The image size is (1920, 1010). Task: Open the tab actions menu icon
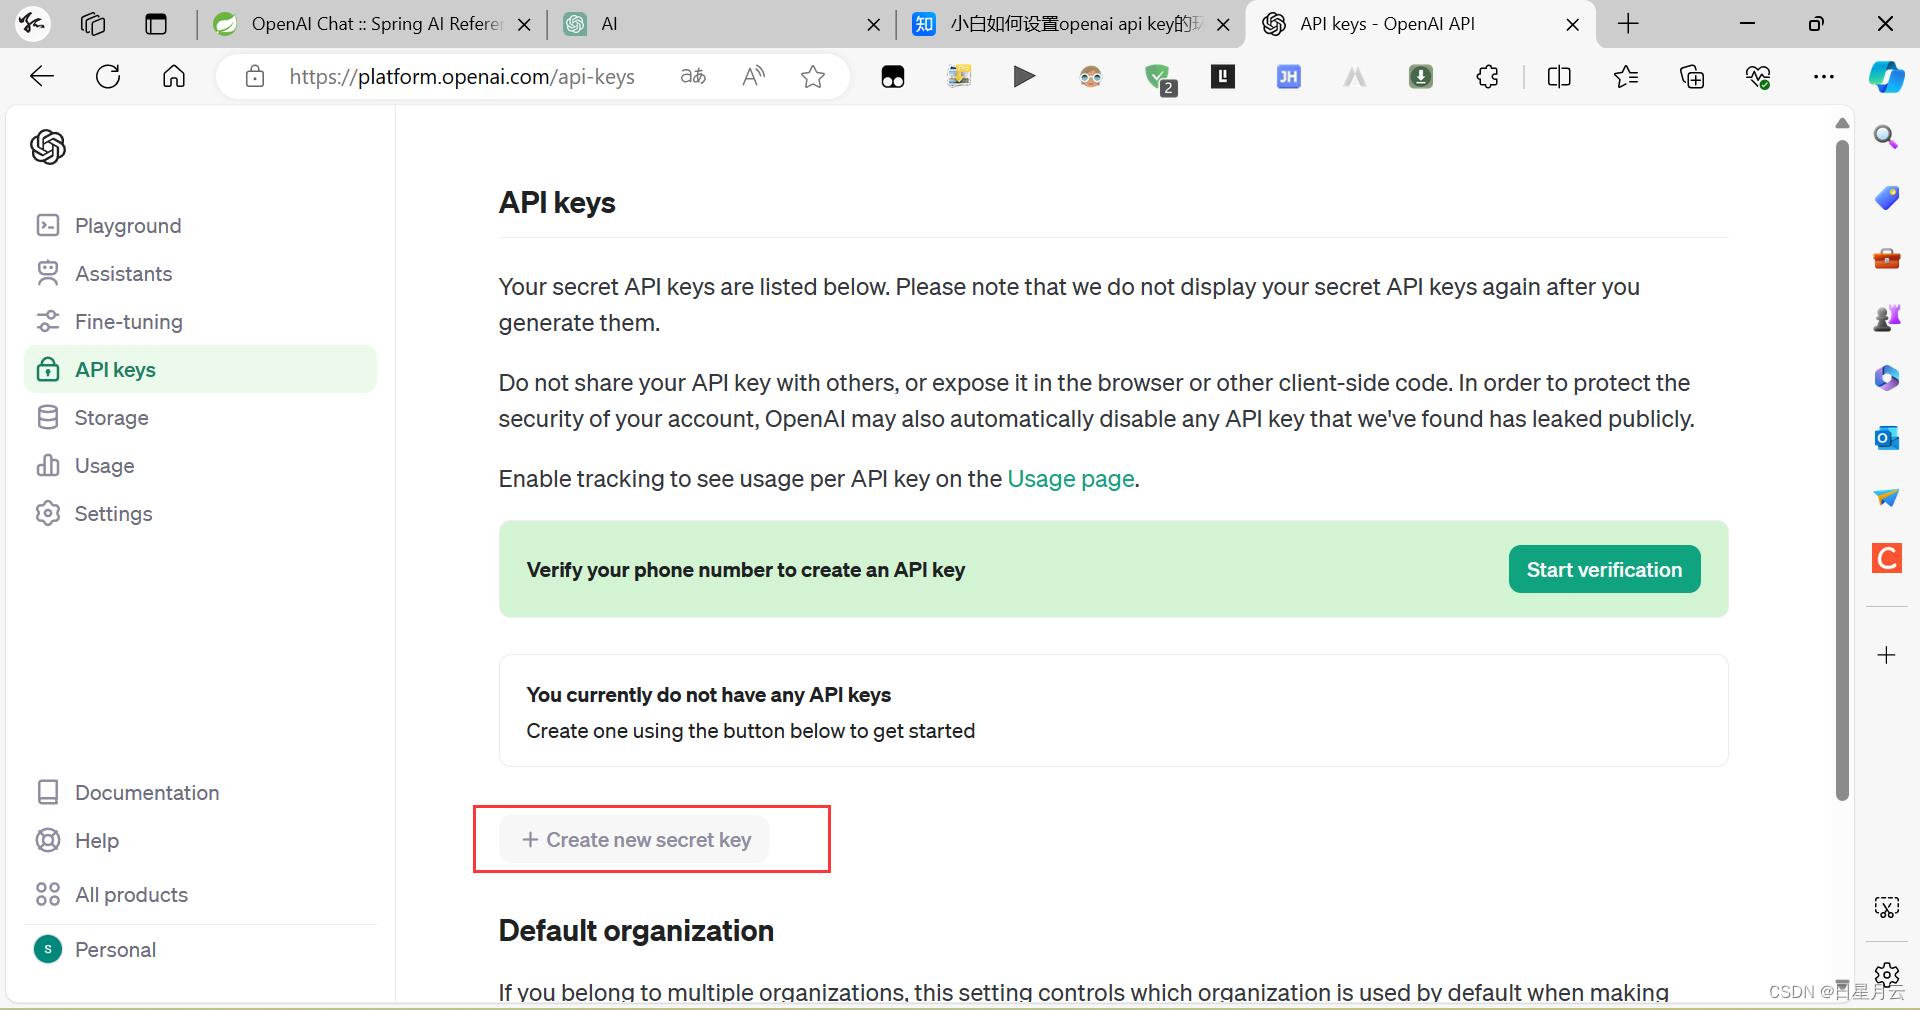click(156, 24)
